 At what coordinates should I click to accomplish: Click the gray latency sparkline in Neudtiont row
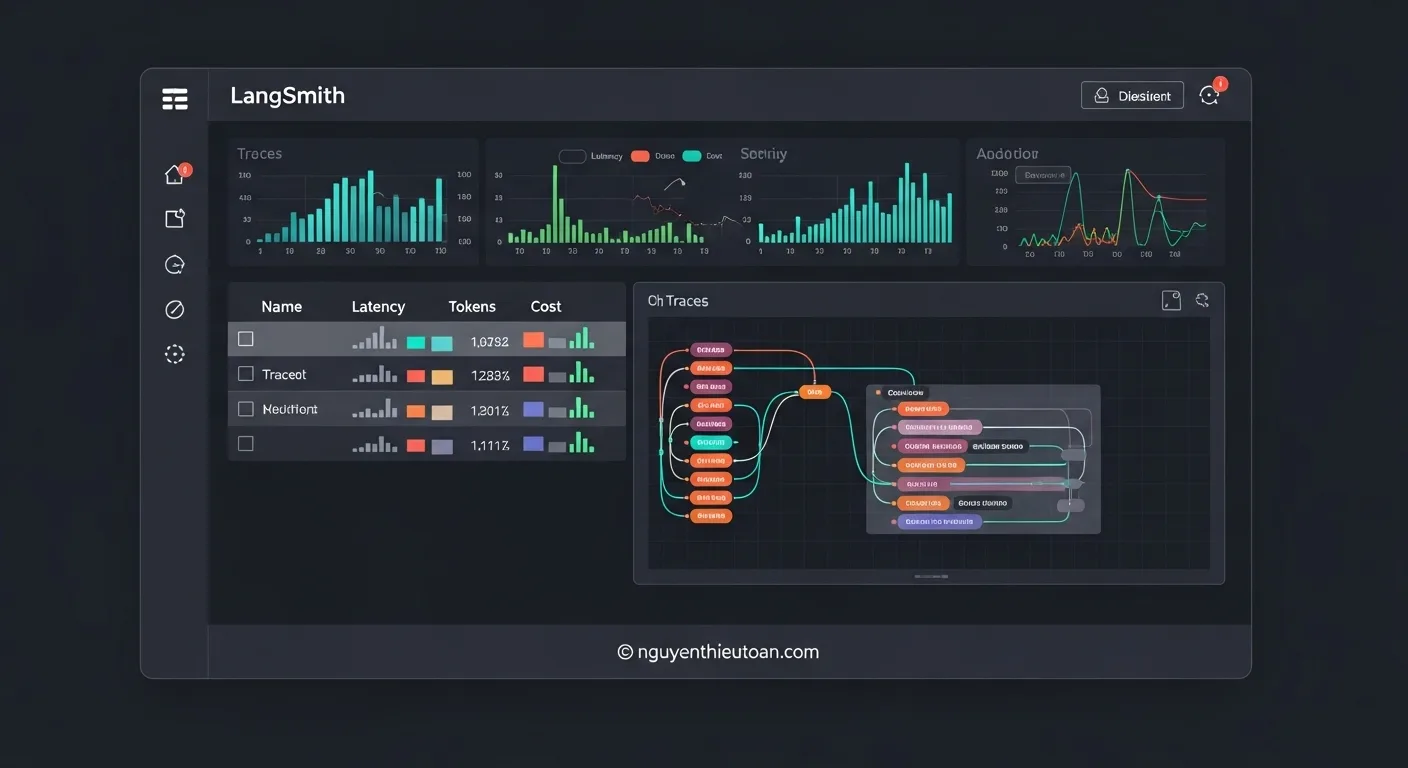tap(374, 409)
